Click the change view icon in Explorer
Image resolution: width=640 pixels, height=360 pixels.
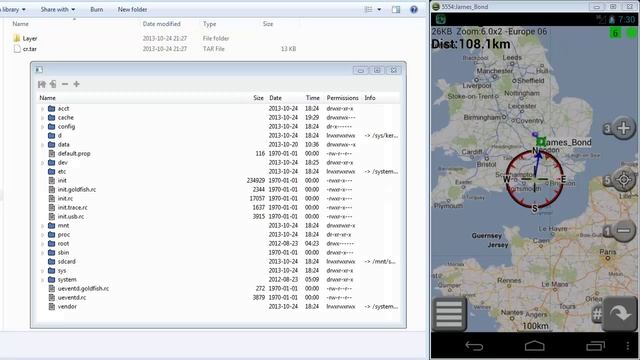369,9
